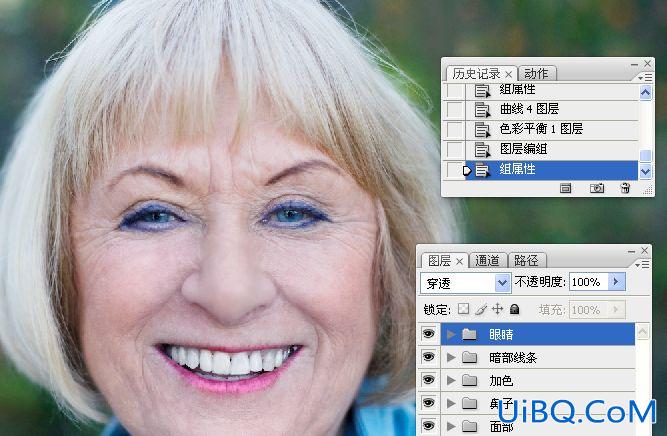Set history brush source at 曲线 4 图层
The height and width of the screenshot is (436, 667).
pos(455,110)
